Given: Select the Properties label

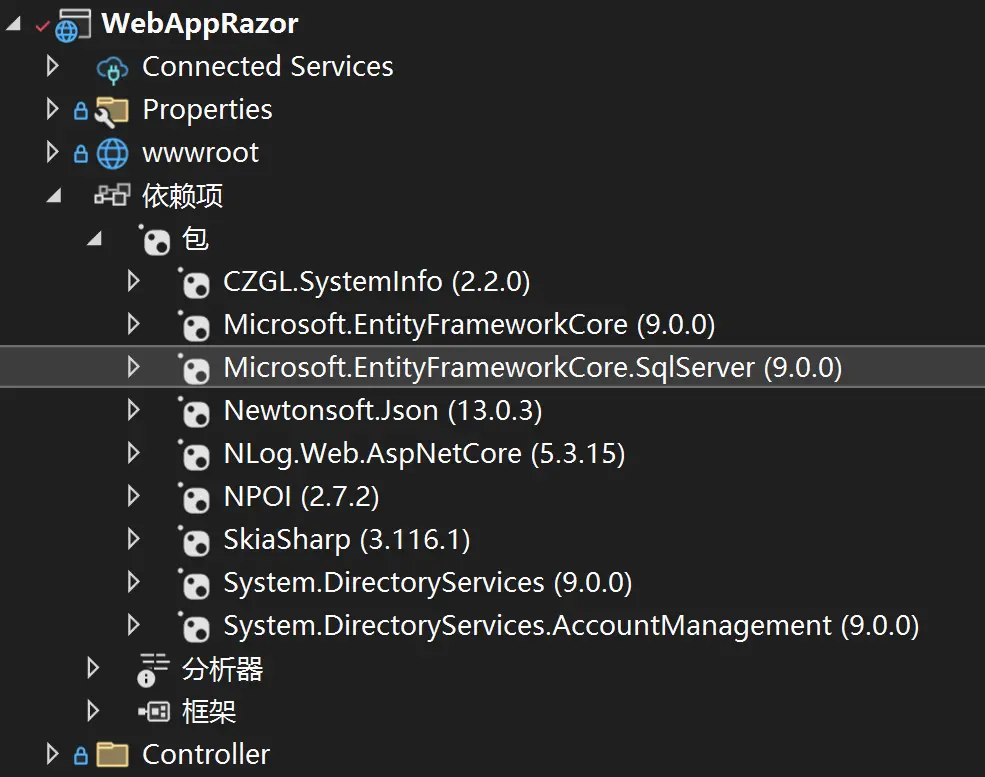Looking at the screenshot, I should [207, 110].
